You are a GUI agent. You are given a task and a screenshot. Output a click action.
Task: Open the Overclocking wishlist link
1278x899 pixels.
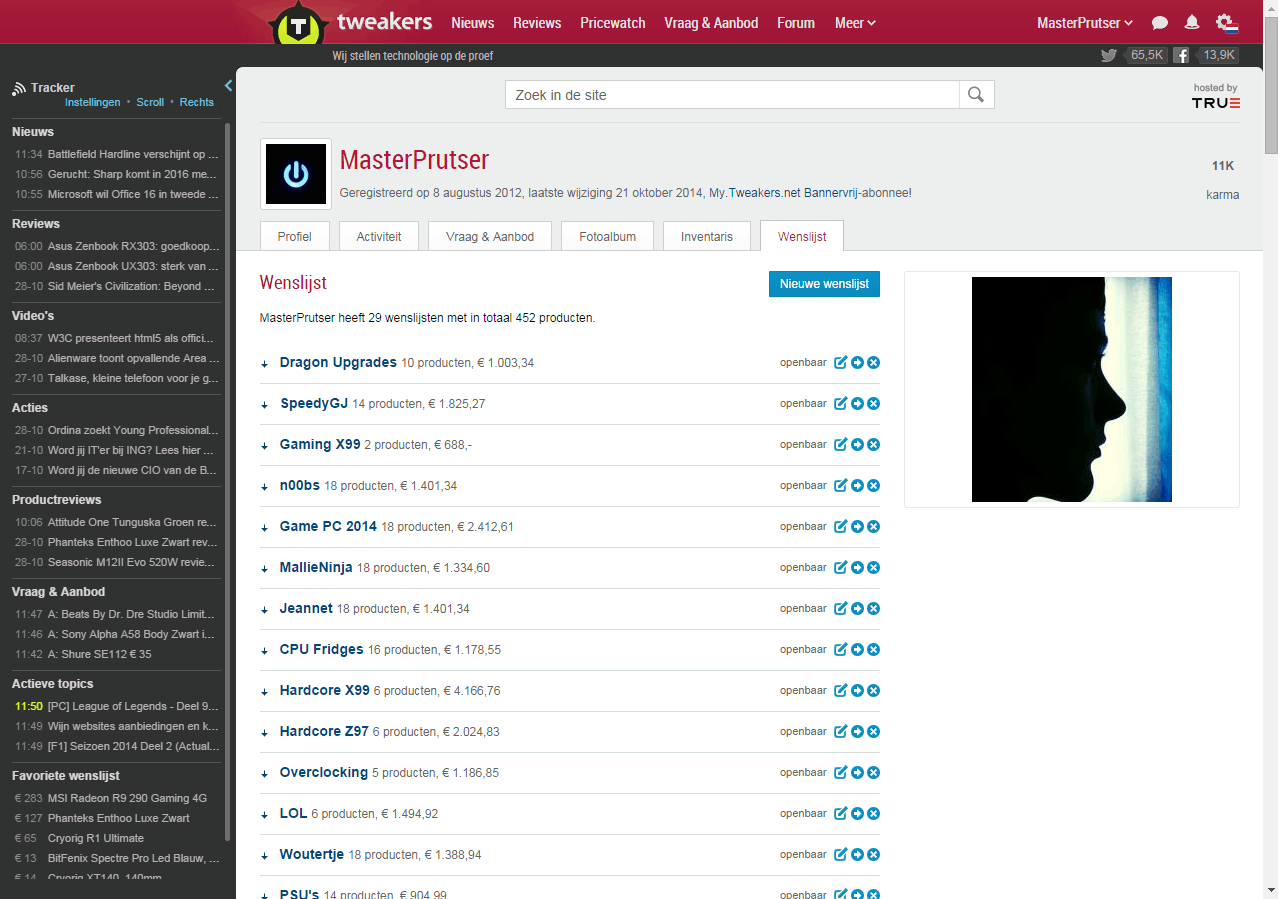[x=324, y=772]
